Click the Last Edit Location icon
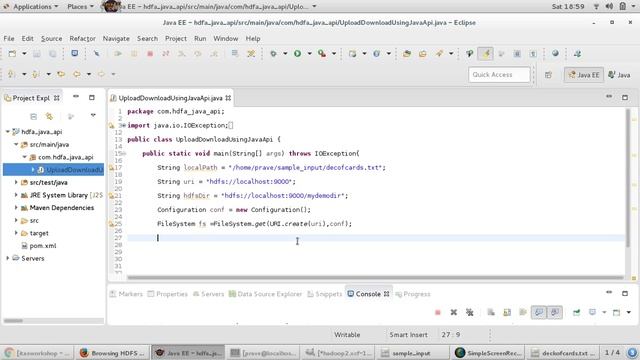This screenshot has height=360, width=640. [x=61, y=74]
